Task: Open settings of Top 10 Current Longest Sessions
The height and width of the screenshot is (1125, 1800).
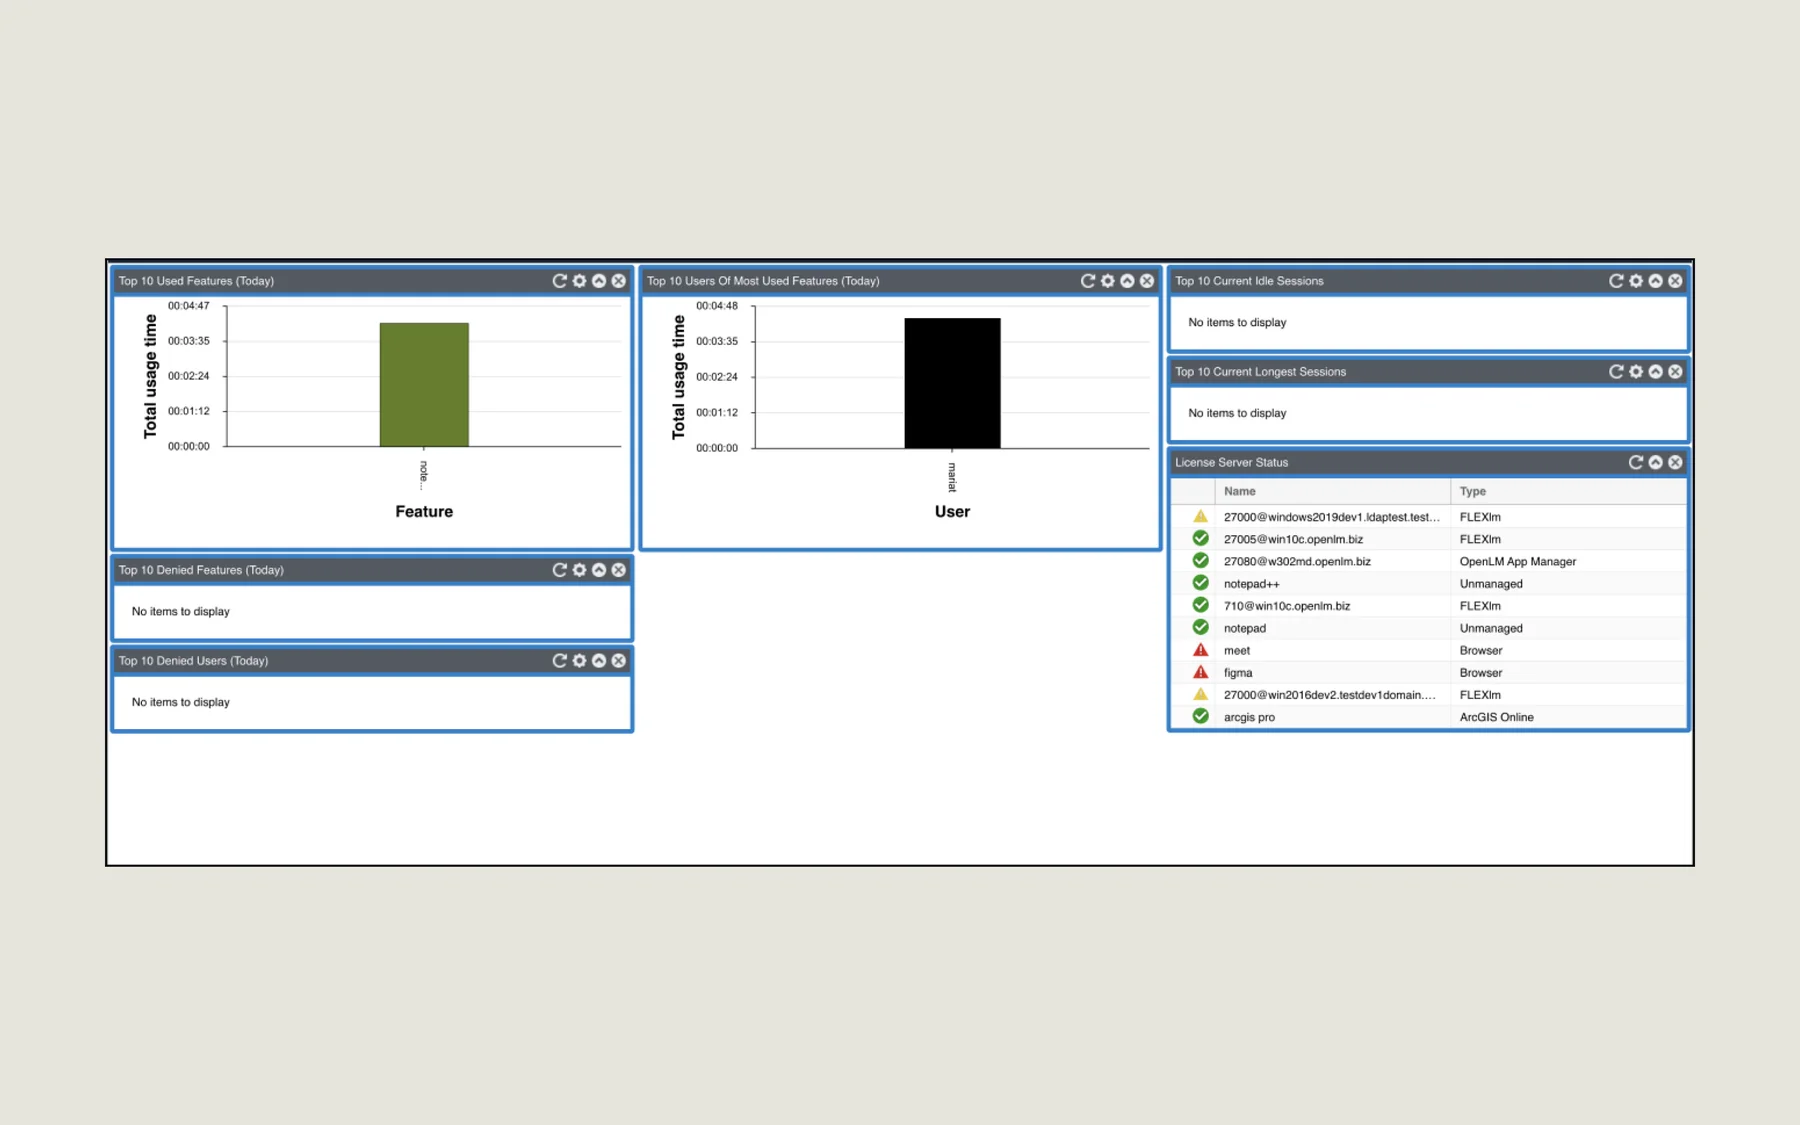Action: coord(1636,372)
